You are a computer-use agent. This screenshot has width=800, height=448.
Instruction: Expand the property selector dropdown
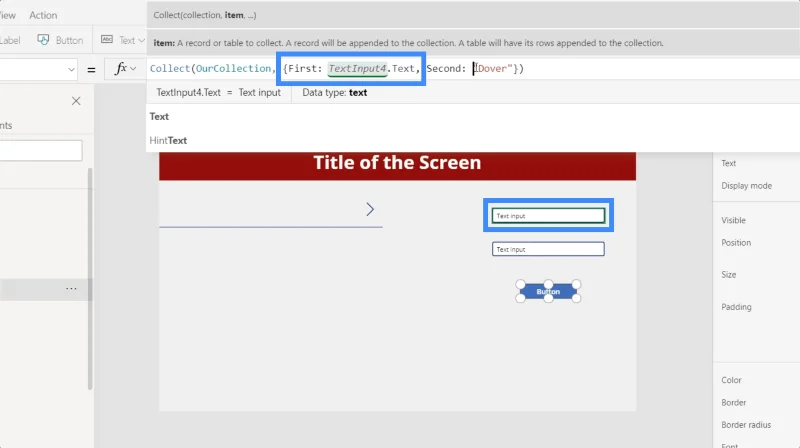71,69
